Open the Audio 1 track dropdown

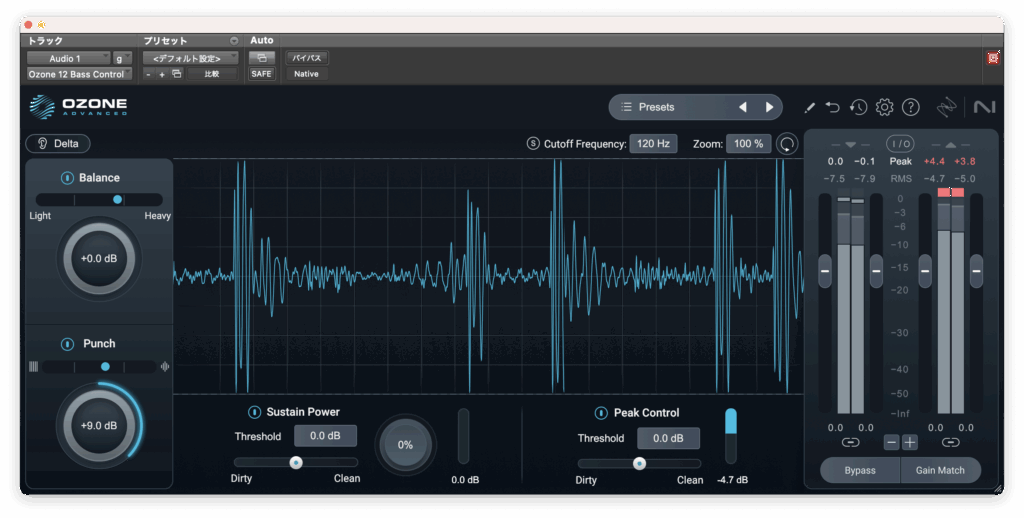(68, 58)
